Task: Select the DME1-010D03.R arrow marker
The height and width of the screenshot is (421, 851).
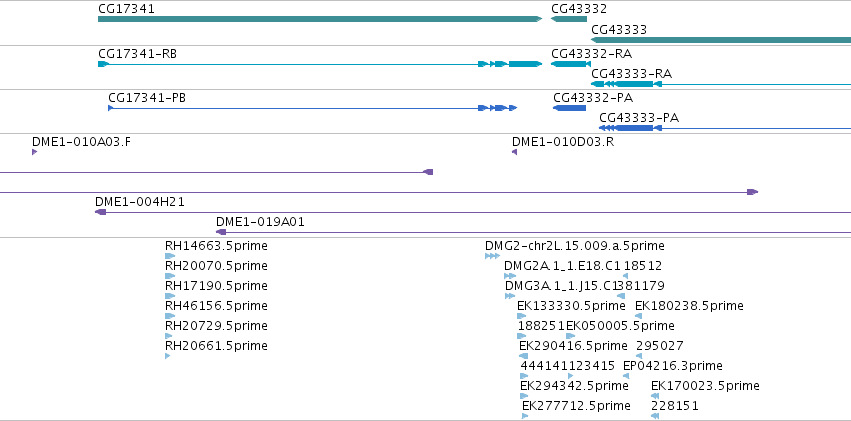Action: click(x=515, y=152)
